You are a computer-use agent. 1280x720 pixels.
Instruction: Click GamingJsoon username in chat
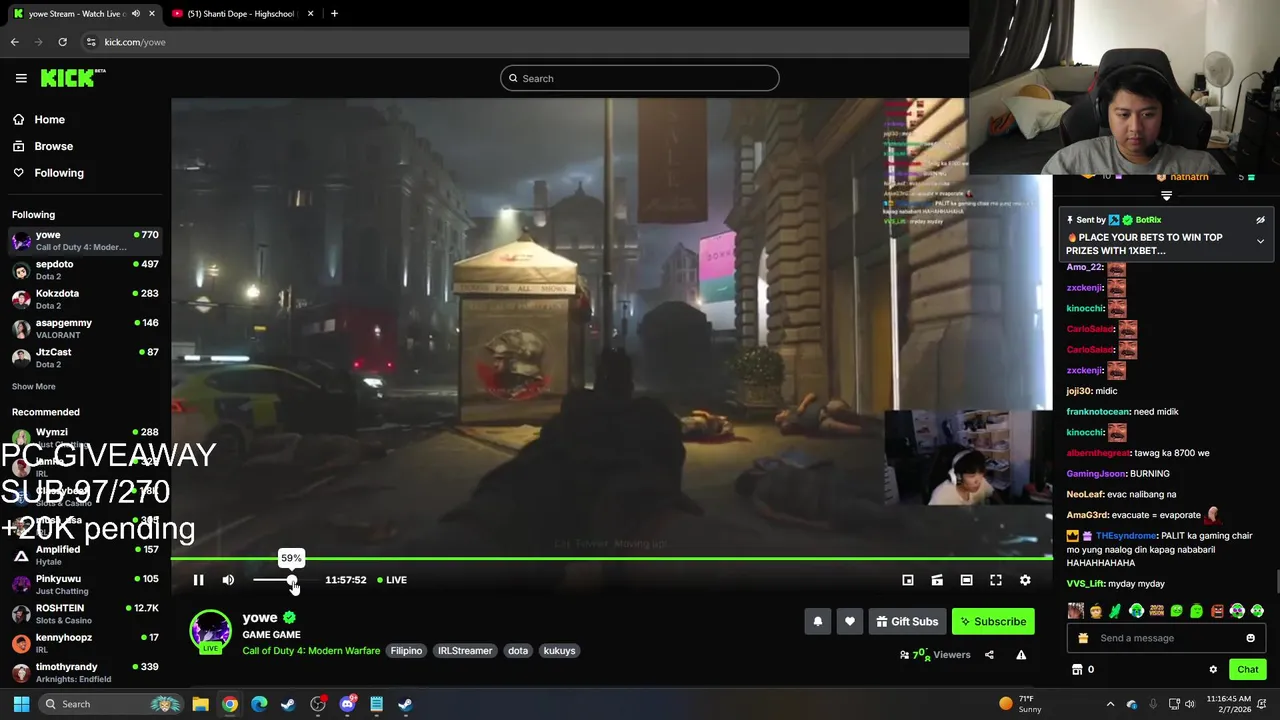tap(1096, 474)
